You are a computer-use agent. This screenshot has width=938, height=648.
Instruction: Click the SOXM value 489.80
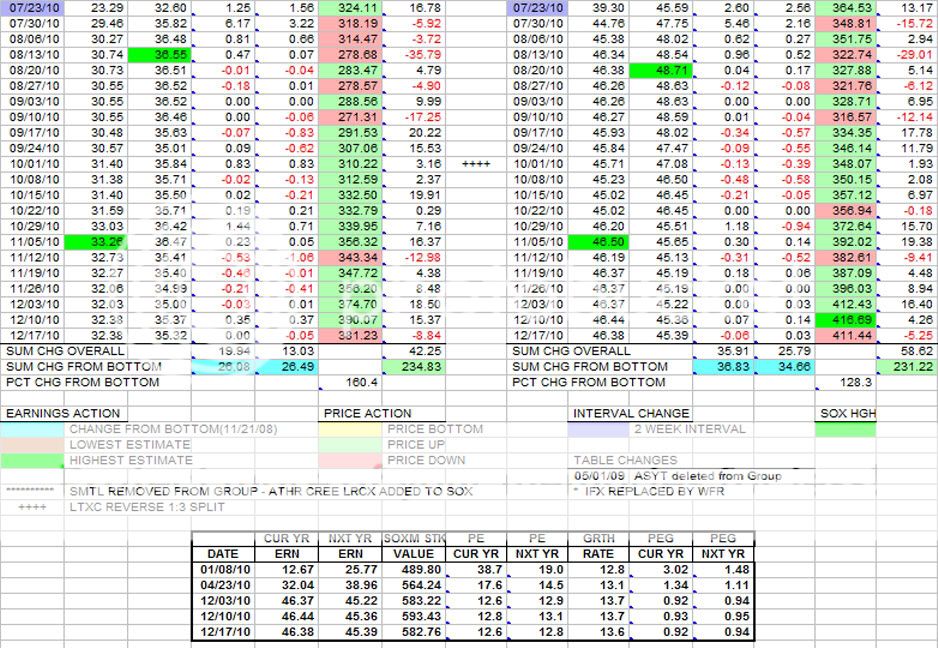coord(413,569)
